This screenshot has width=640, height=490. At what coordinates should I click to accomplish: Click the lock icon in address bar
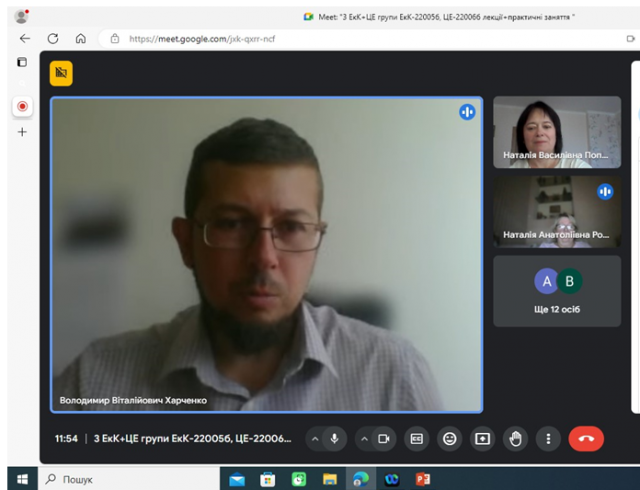(115, 39)
